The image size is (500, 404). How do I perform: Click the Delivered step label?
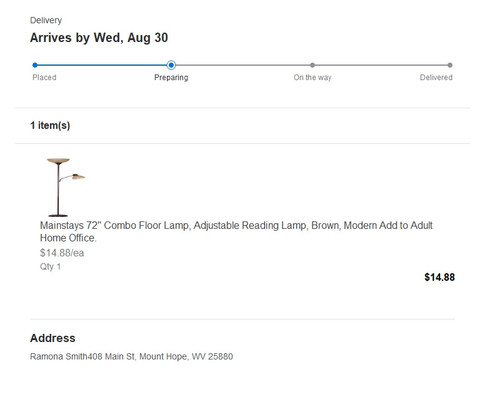436,77
